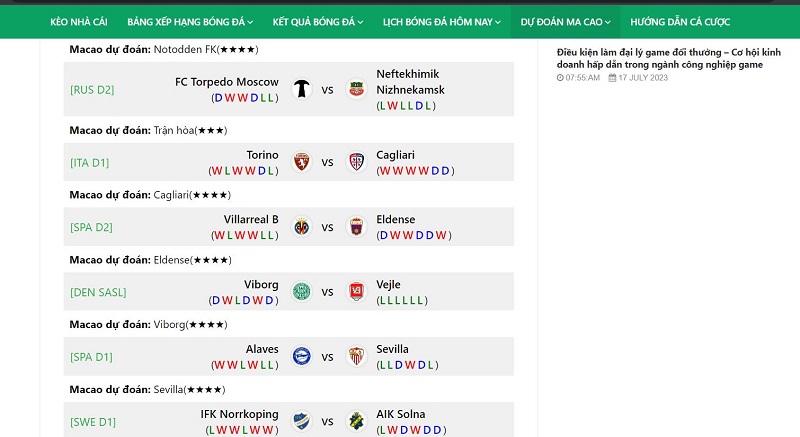This screenshot has height=437, width=800.
Task: Expand the Kết Quả Bóng Đá menu
Action: (x=317, y=22)
